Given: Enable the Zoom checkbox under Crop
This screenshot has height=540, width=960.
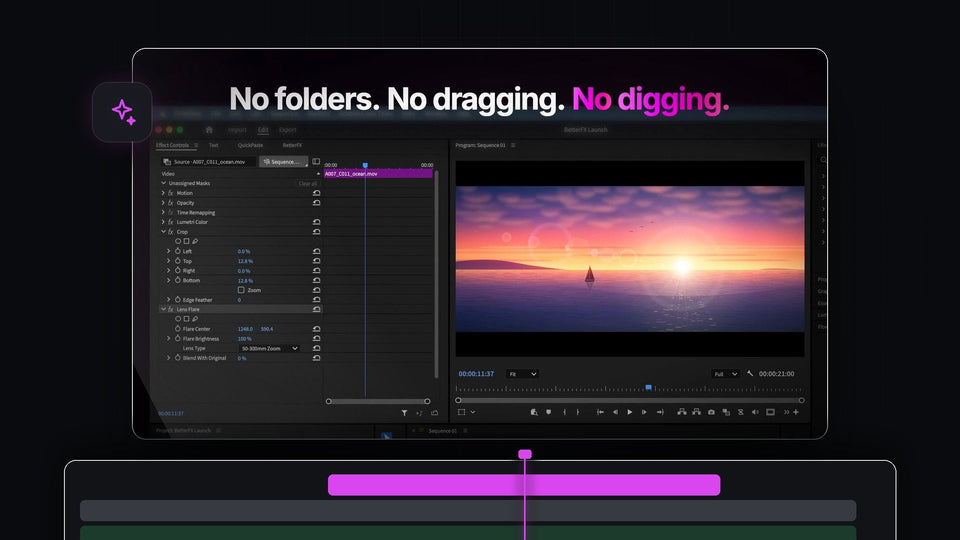Looking at the screenshot, I should 241,290.
